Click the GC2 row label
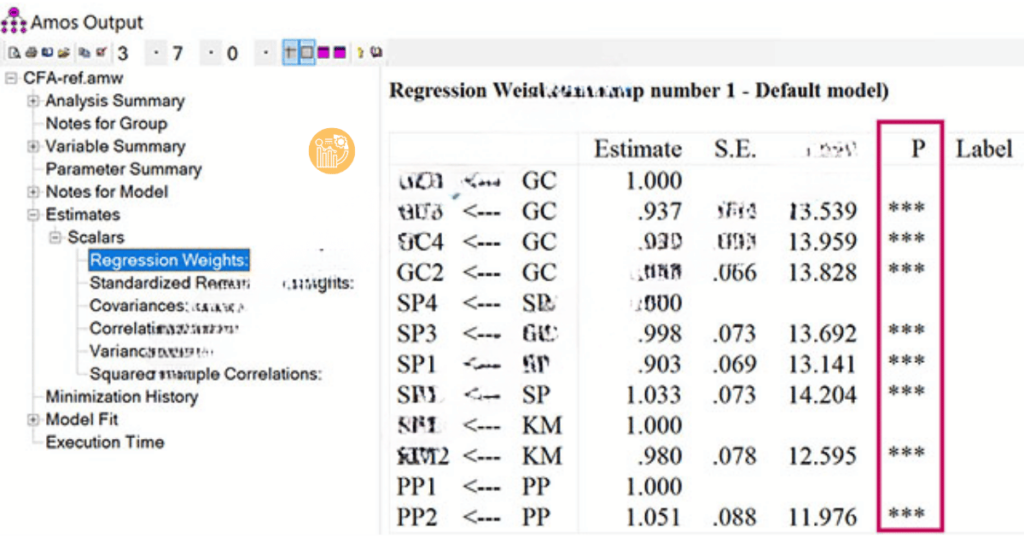Image resolution: width=1024 pixels, height=538 pixels. point(420,273)
